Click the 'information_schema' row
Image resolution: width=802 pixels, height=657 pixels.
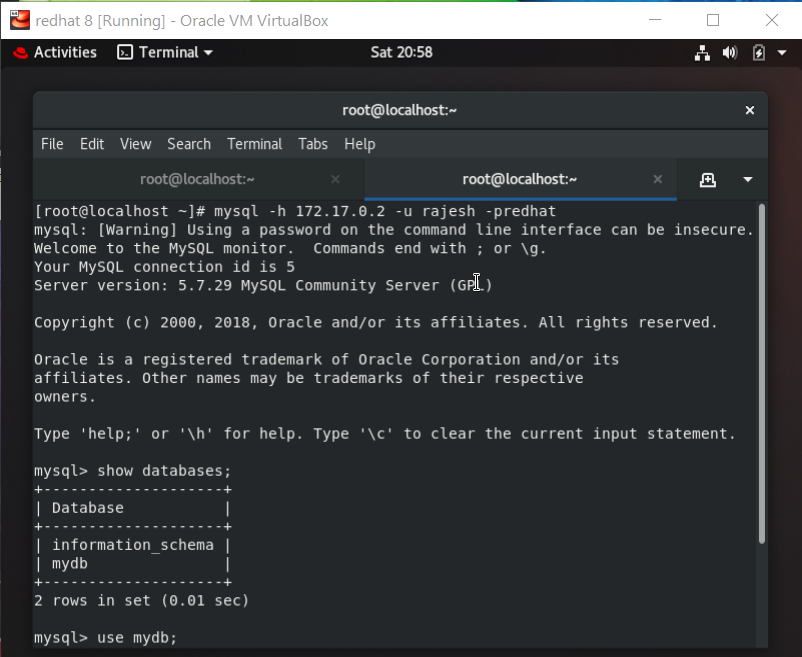[x=132, y=545]
